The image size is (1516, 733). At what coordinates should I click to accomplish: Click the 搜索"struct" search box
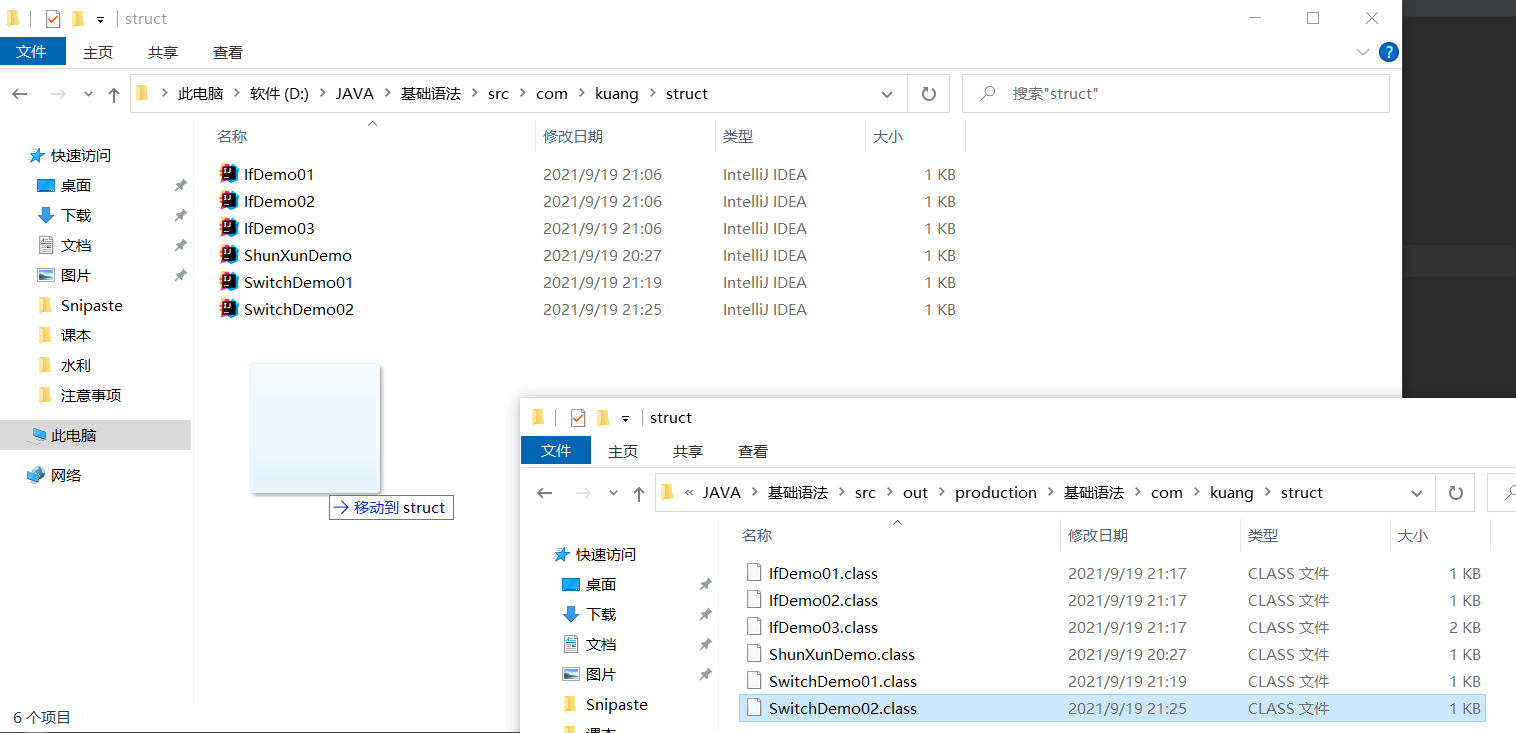(x=1176, y=94)
